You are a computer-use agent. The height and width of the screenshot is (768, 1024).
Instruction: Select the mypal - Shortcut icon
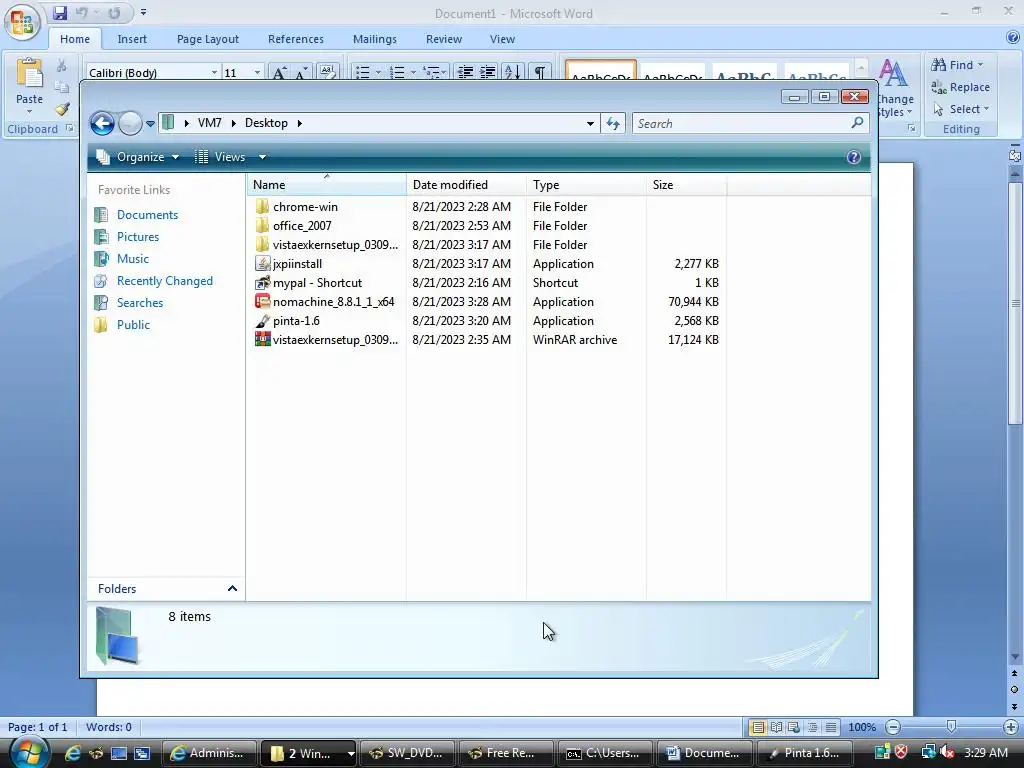(x=262, y=282)
